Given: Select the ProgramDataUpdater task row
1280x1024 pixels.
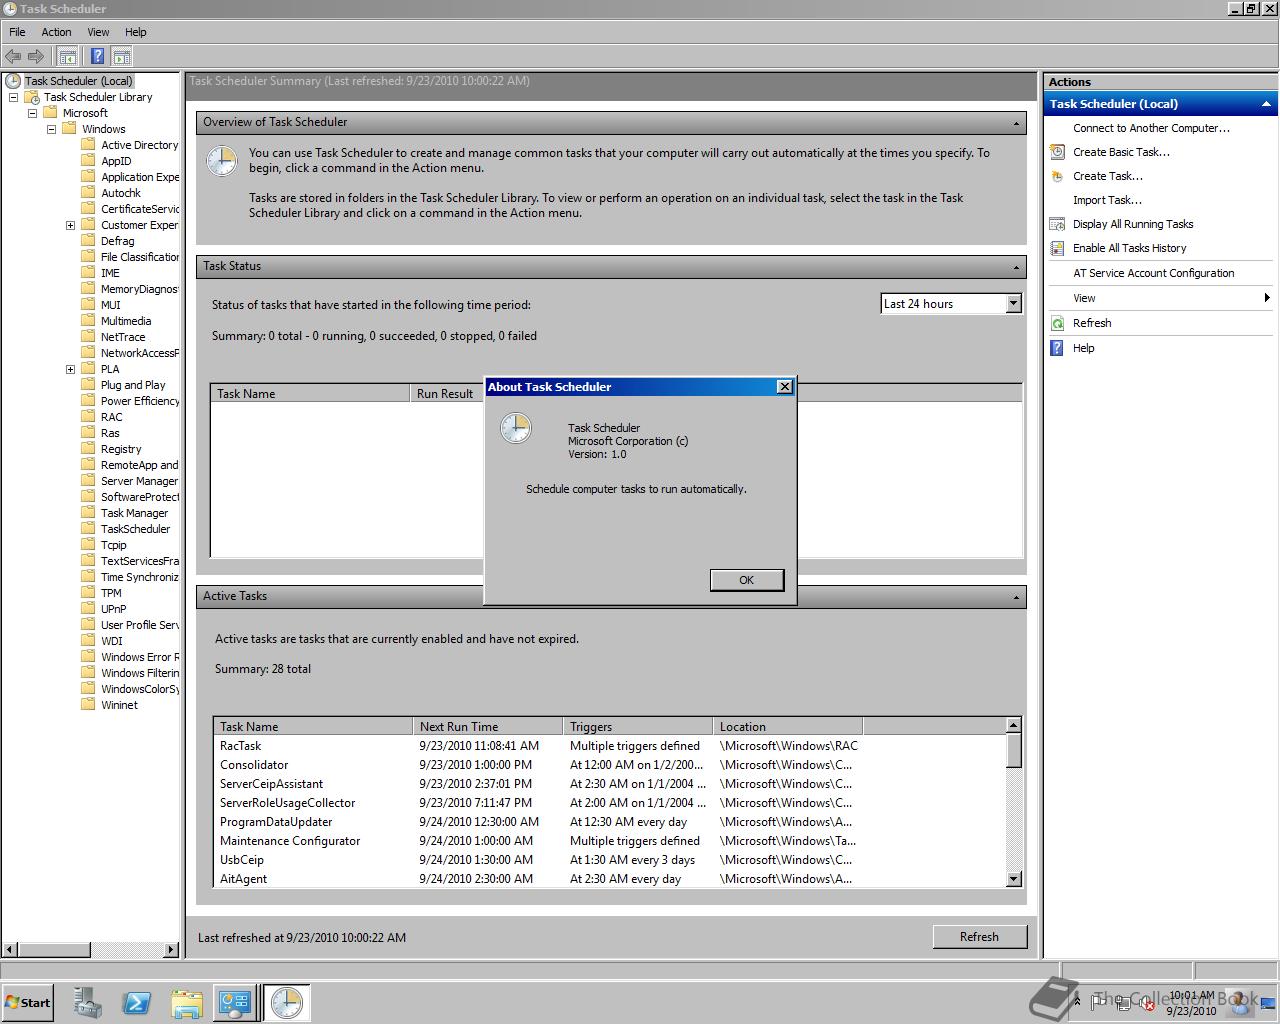Looking at the screenshot, I should (x=609, y=822).
